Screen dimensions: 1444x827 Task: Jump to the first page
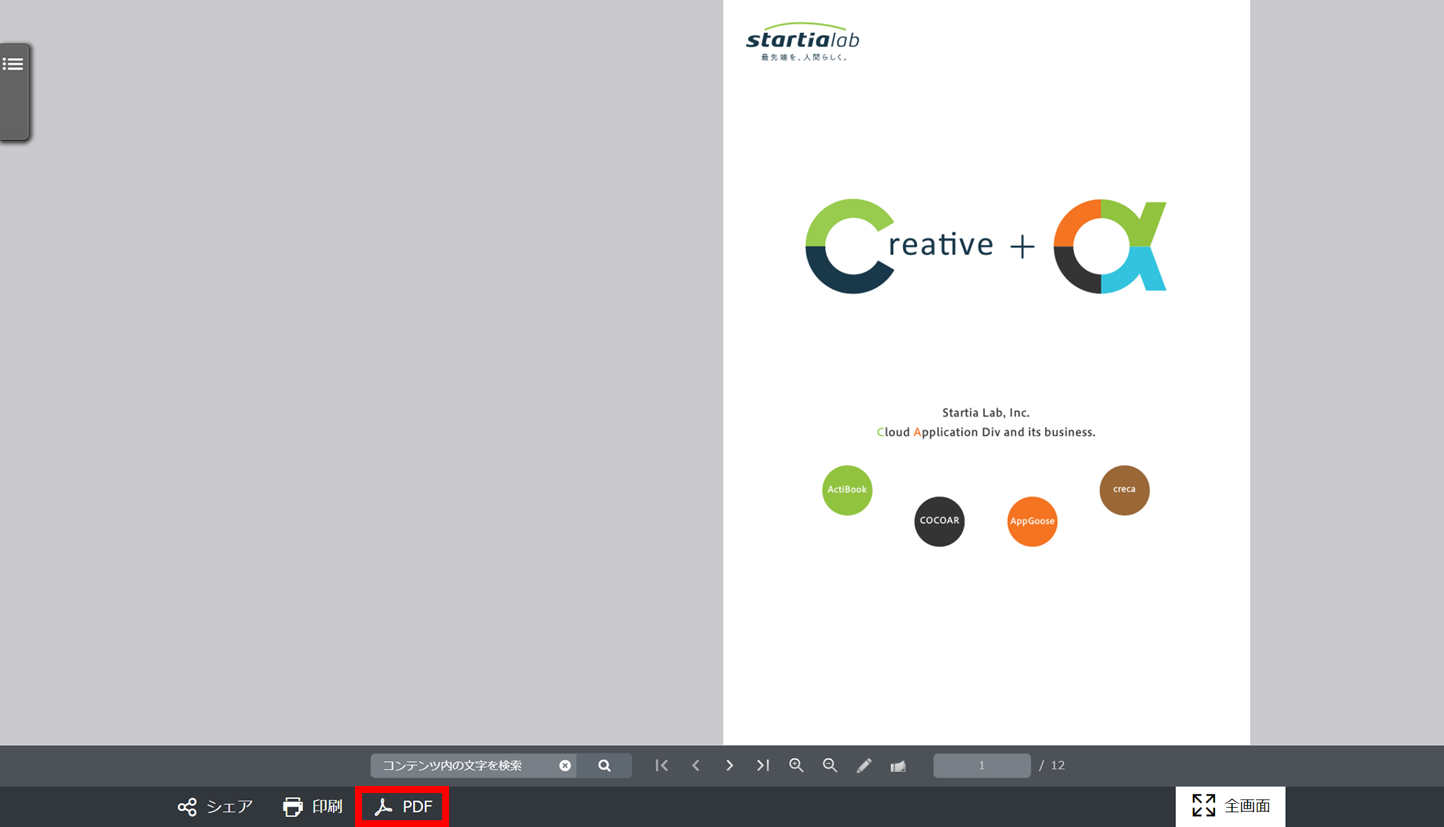(661, 766)
